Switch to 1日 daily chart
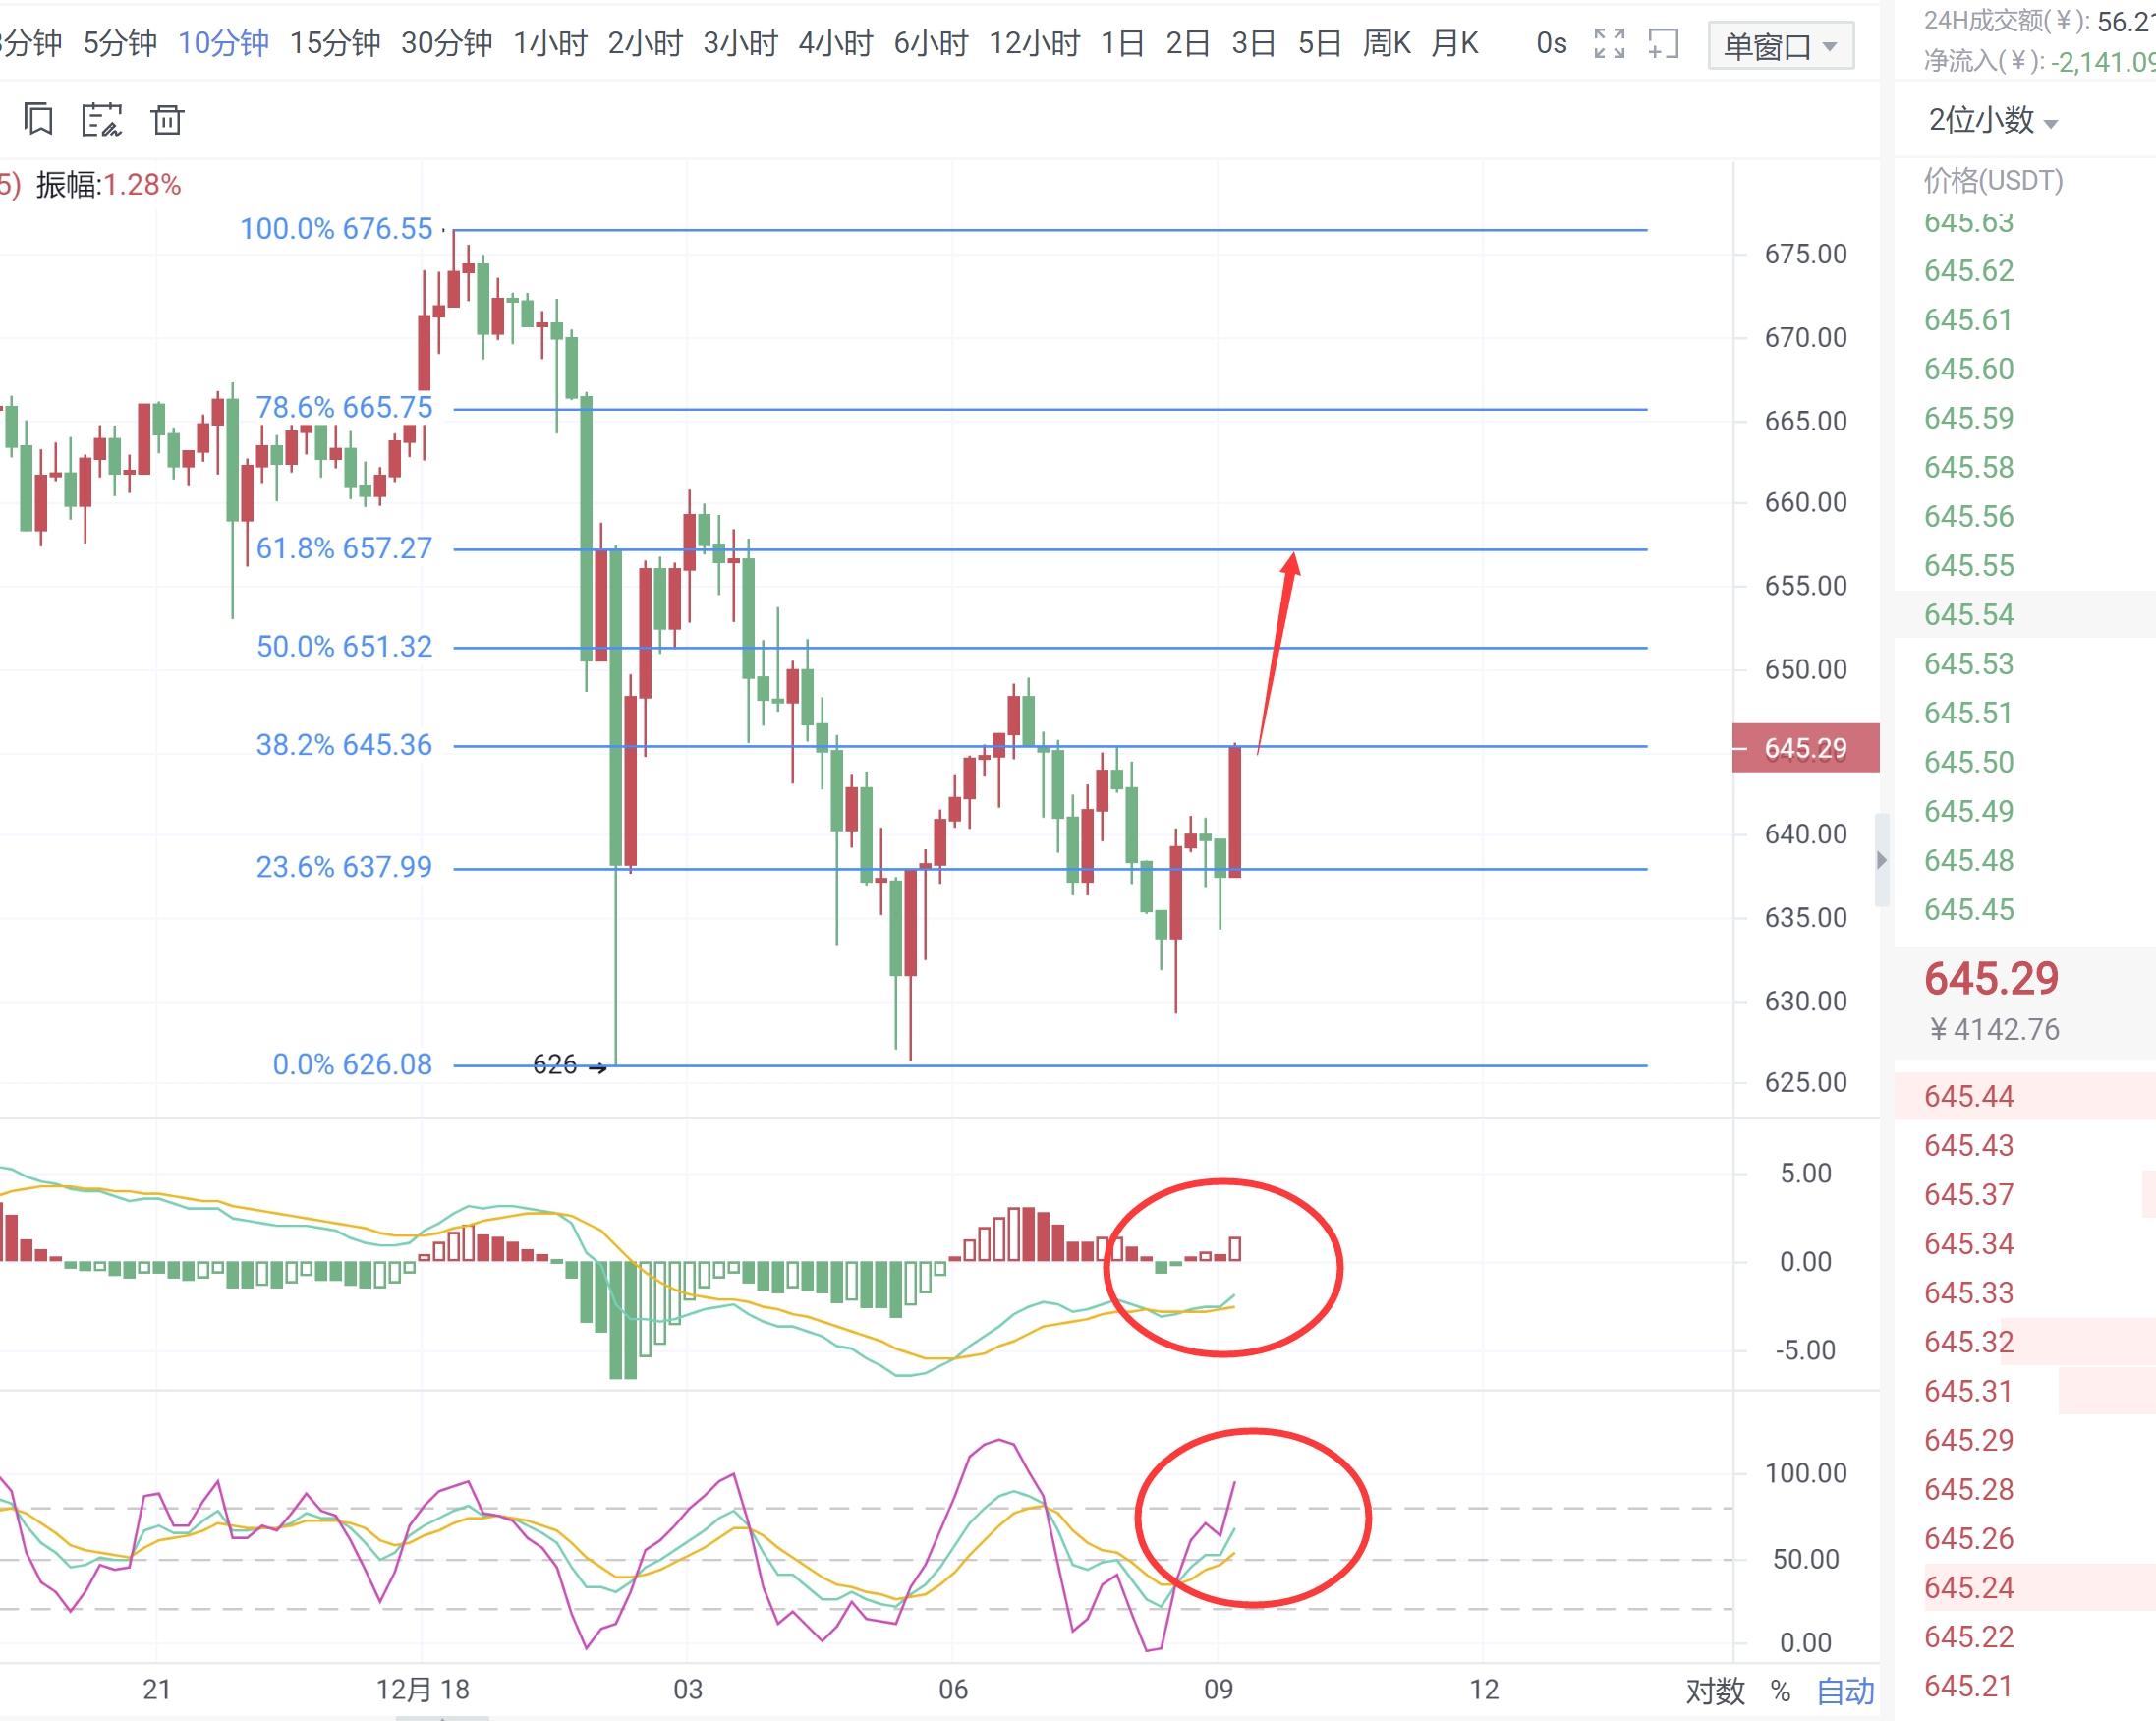This screenshot has width=2156, height=1721. (x=1122, y=43)
